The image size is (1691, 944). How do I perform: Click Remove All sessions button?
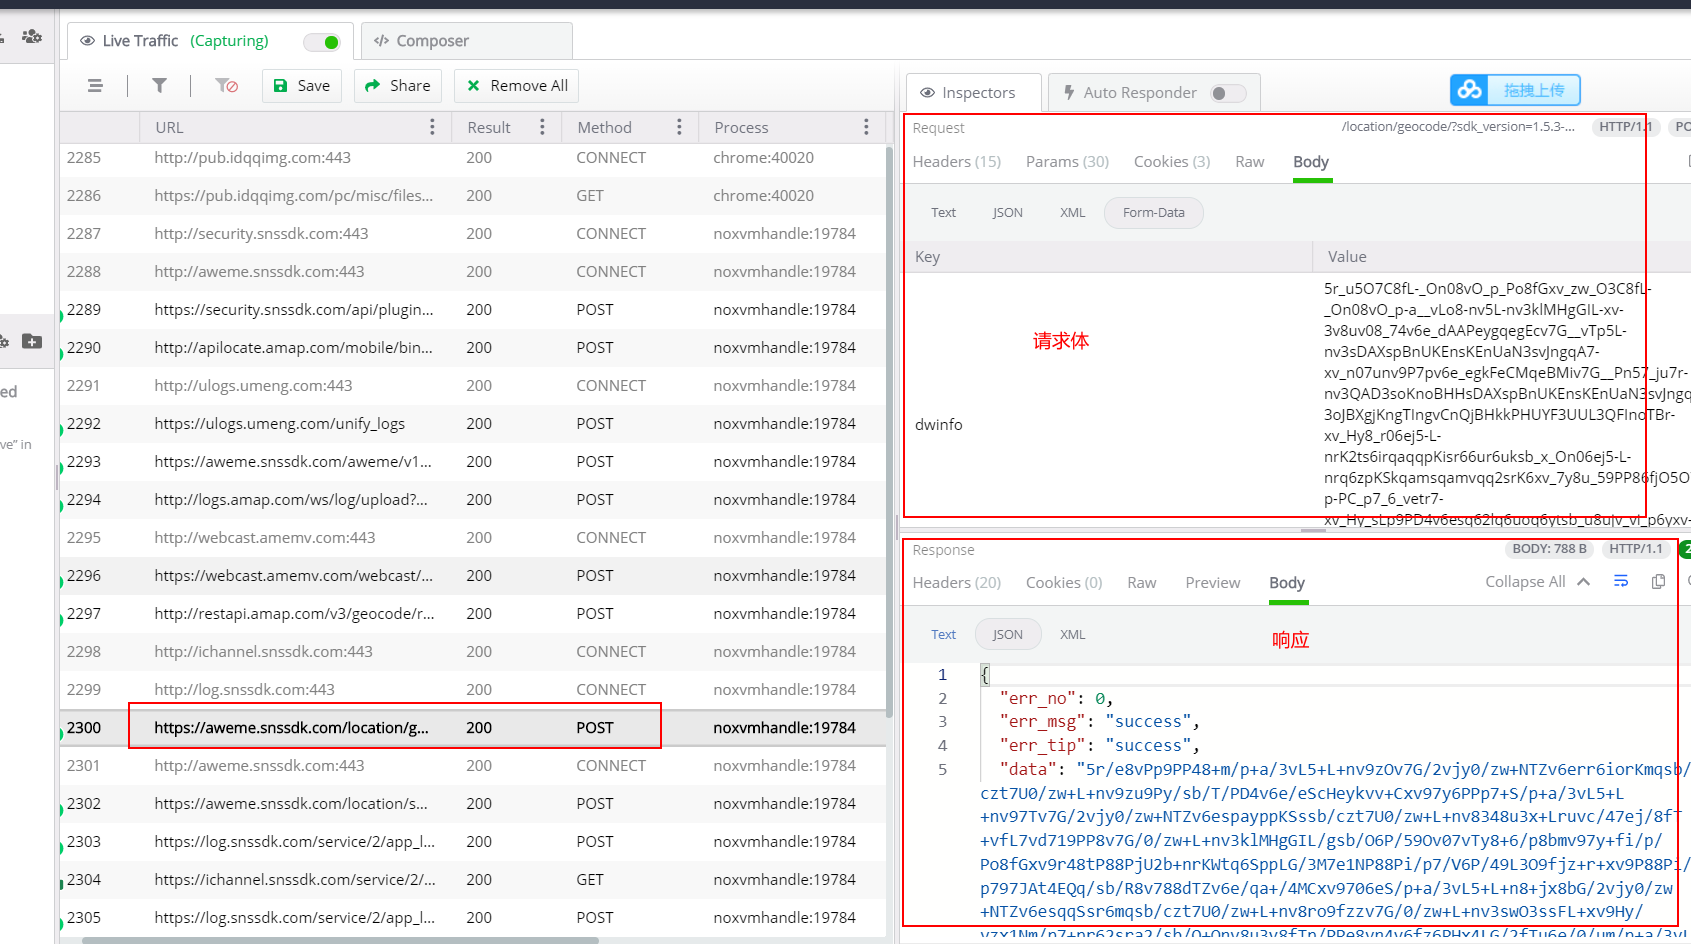click(517, 86)
